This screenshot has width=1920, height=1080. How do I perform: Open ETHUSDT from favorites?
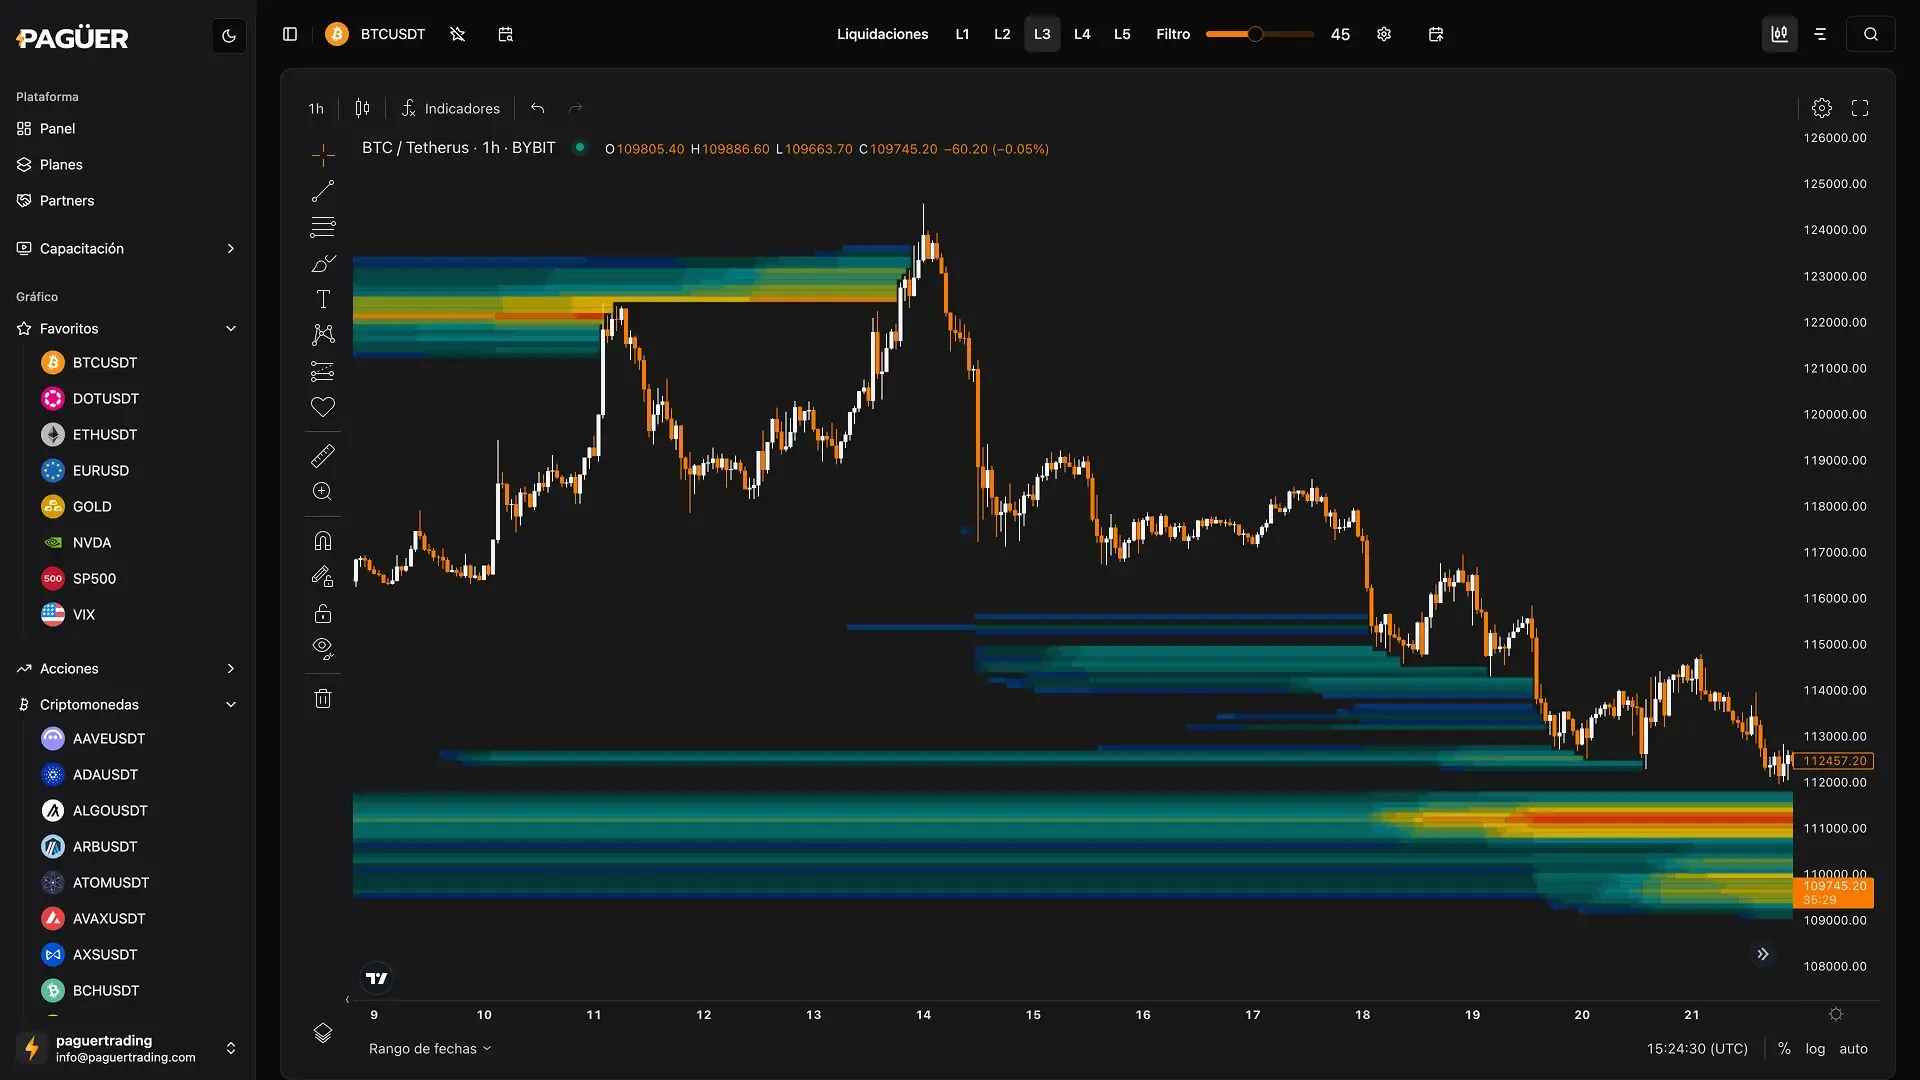[104, 434]
